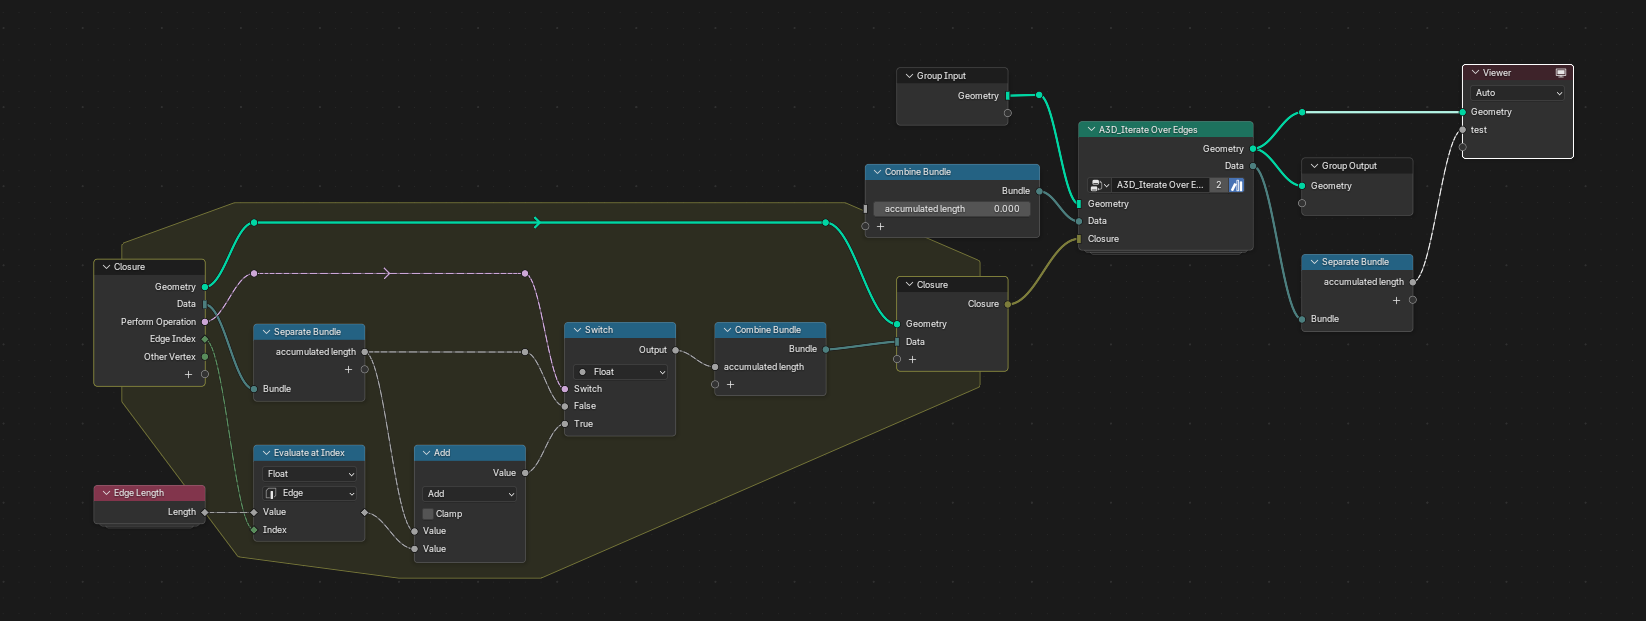1646x621 pixels.
Task: Click the user count 2 button in A3D_Iterate node
Action: [x=1219, y=185]
